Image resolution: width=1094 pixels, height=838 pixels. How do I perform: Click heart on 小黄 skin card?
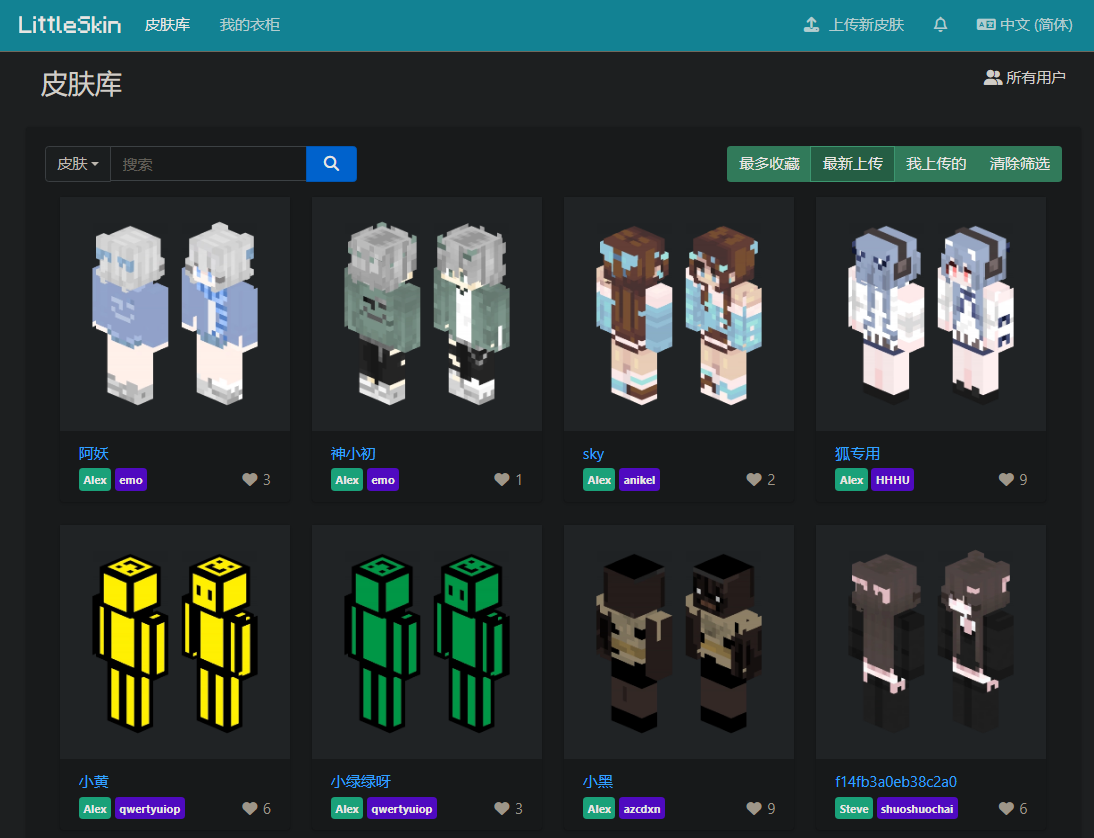coord(250,808)
